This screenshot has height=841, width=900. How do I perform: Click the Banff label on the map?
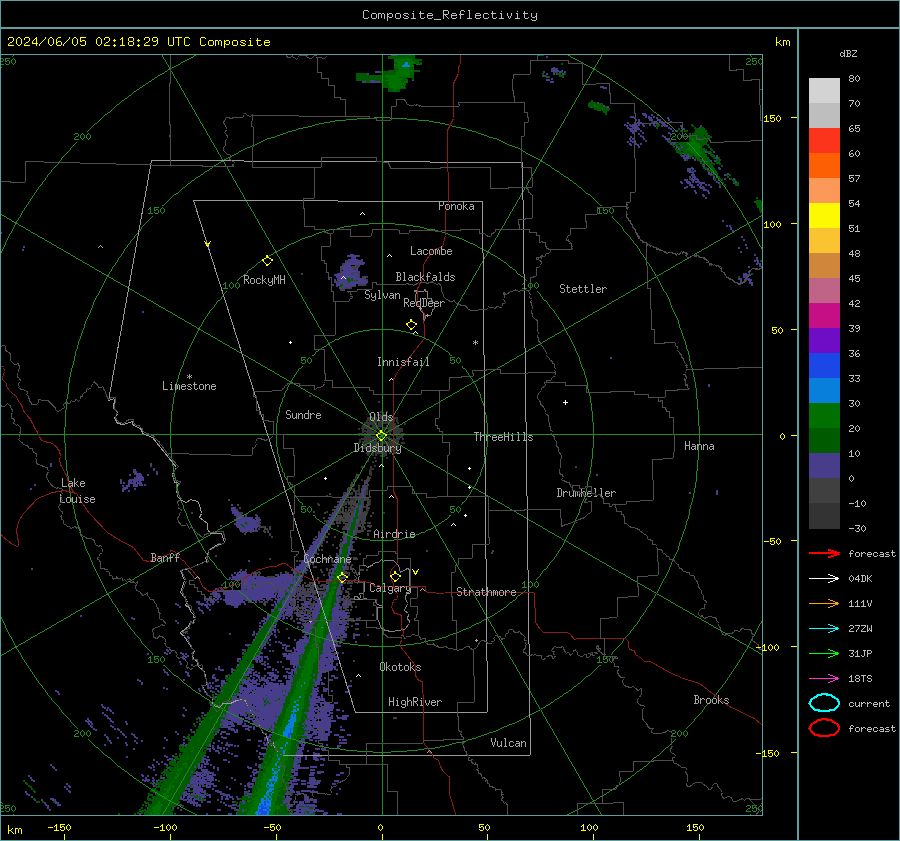(x=165, y=557)
